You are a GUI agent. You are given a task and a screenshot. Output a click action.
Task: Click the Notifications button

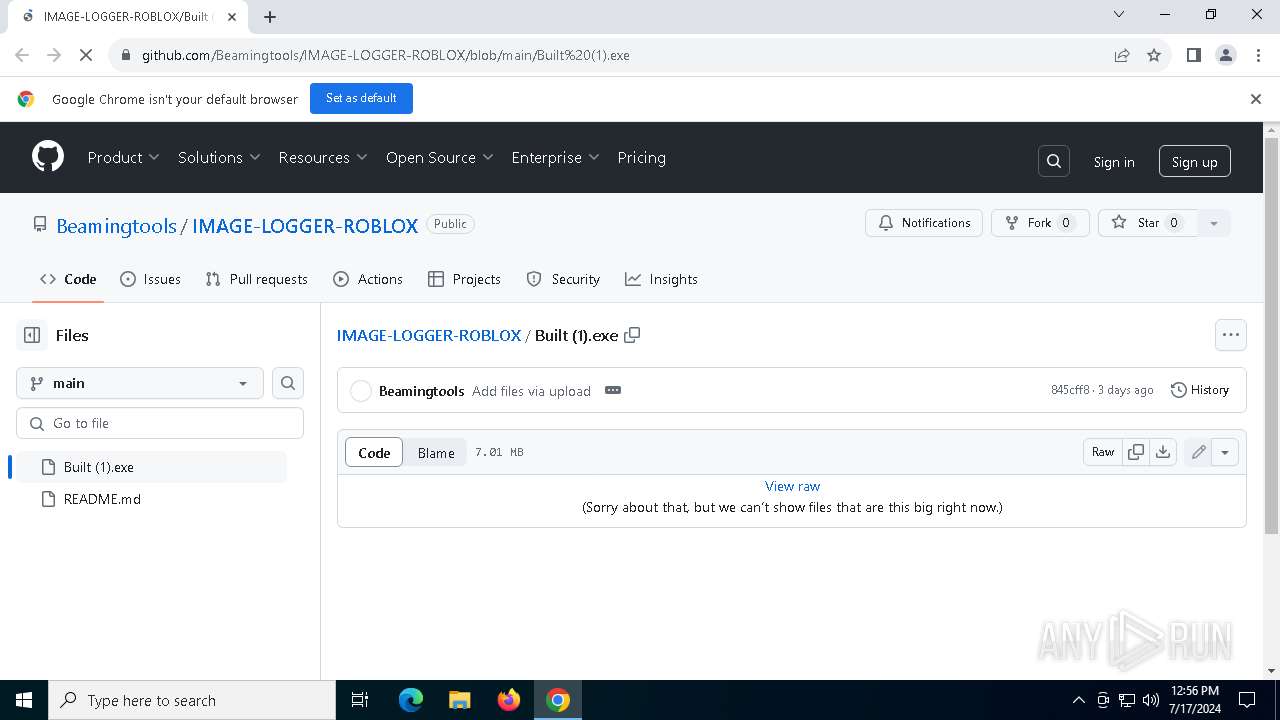click(924, 223)
